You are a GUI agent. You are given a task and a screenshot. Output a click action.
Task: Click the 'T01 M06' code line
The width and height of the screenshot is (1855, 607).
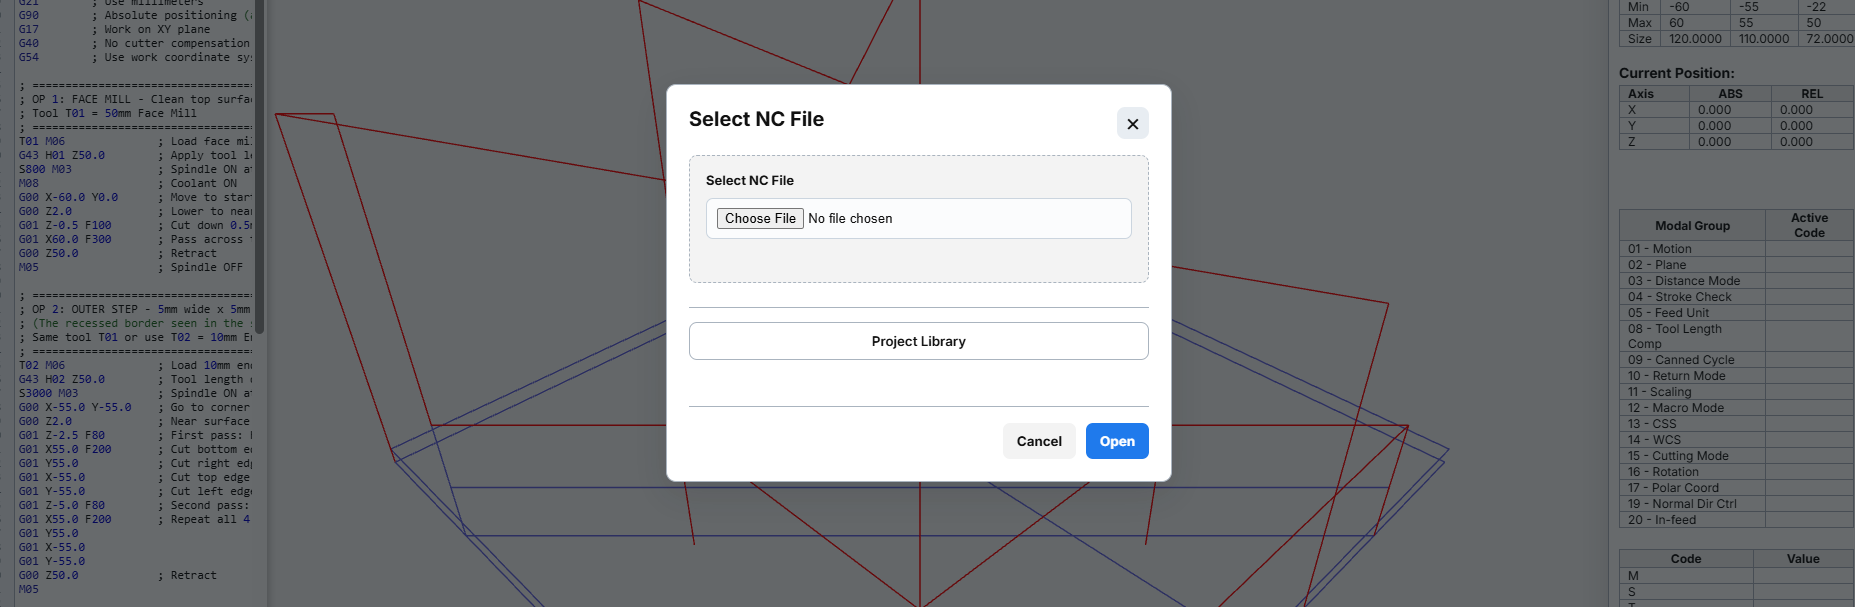pos(42,141)
